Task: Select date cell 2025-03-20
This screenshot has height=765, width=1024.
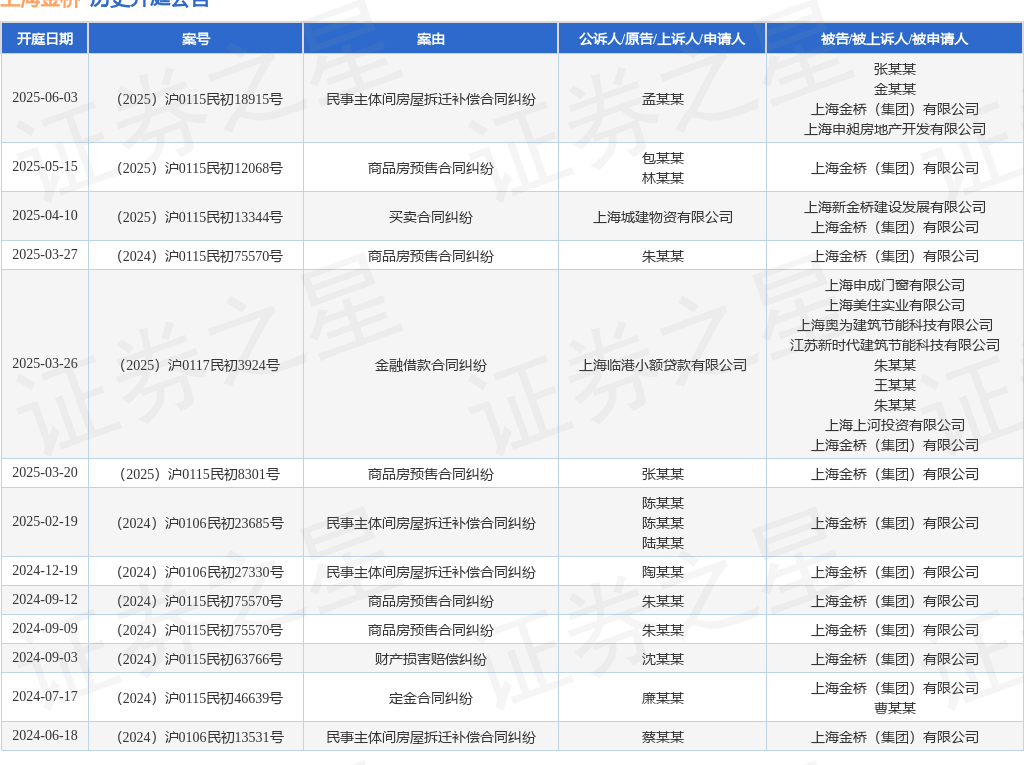Action: coord(44,472)
